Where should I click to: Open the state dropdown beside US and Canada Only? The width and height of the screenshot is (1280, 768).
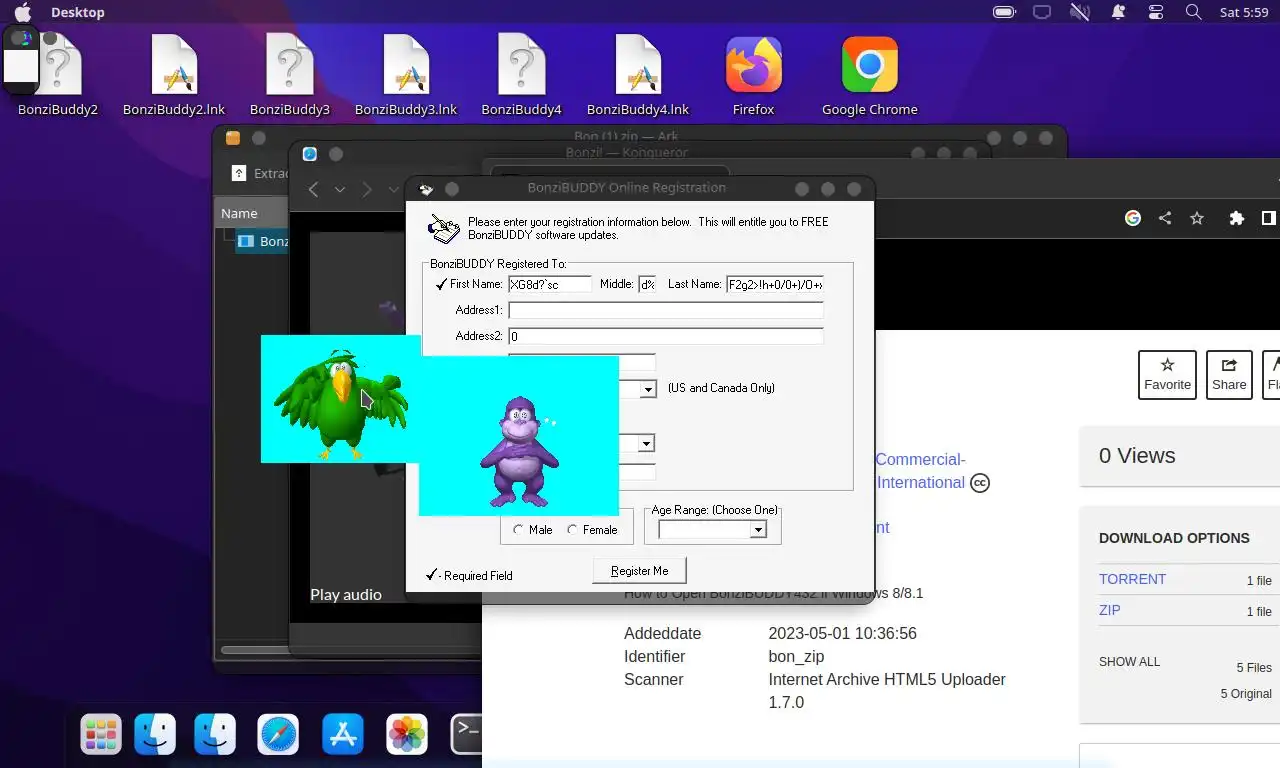[x=647, y=389]
